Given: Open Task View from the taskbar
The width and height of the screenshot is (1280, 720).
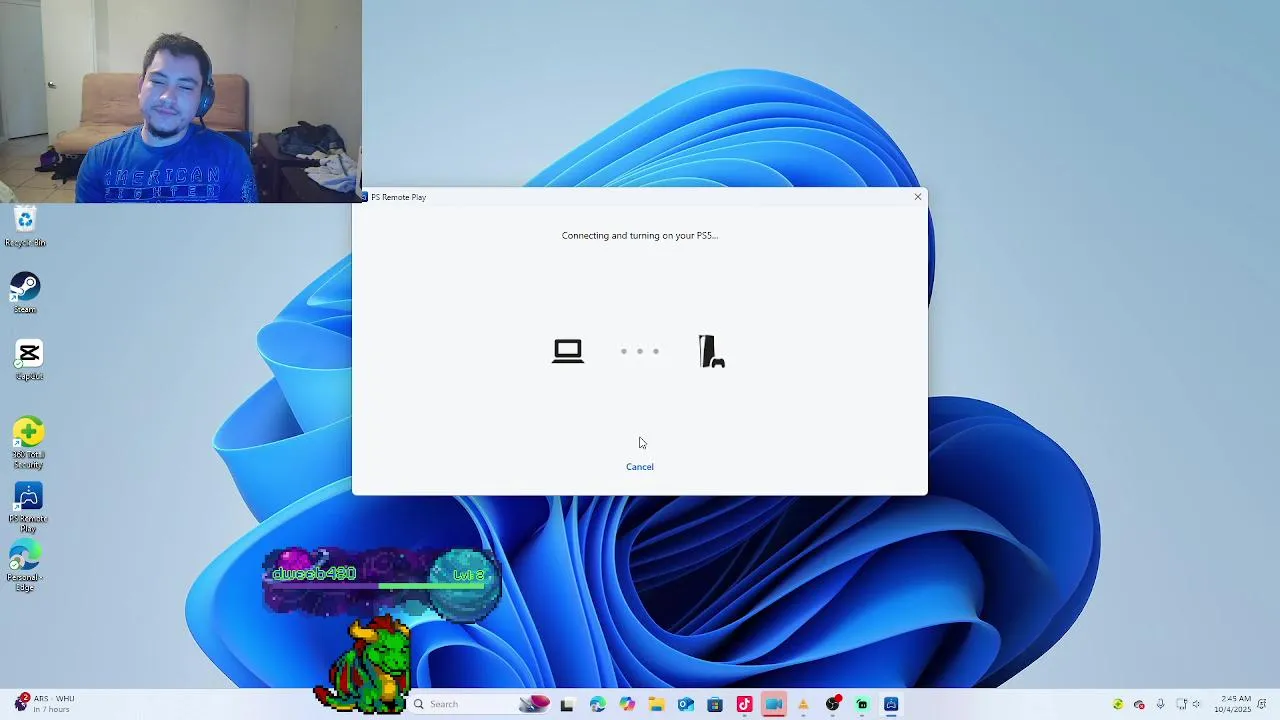Looking at the screenshot, I should pos(567,704).
